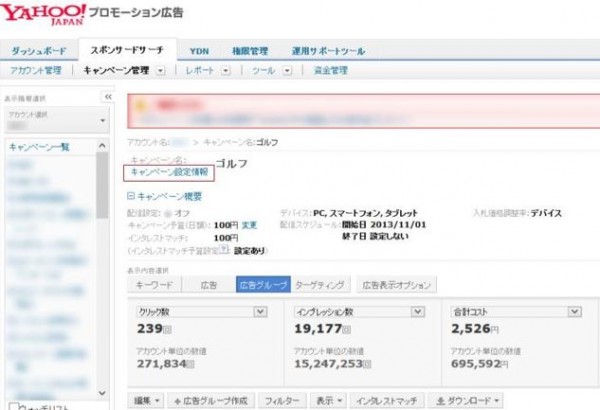
Task: Collapse the キャンペーン概要 section
Action: (x=131, y=196)
